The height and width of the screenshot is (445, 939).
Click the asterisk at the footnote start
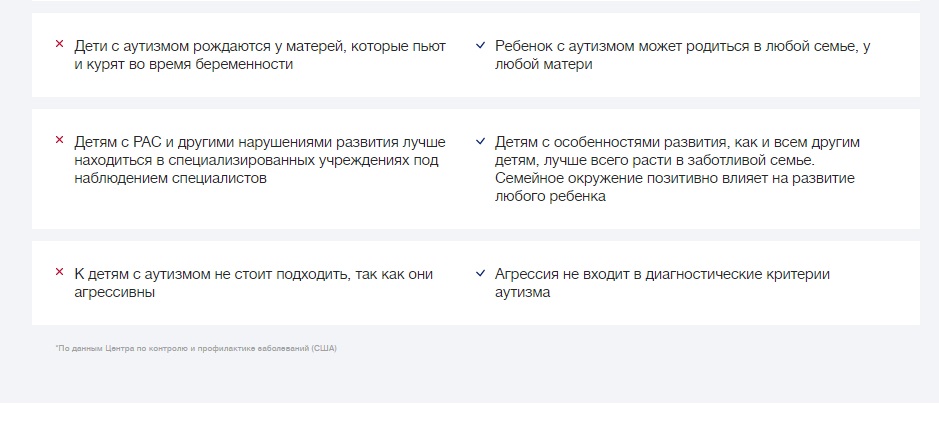(57, 347)
